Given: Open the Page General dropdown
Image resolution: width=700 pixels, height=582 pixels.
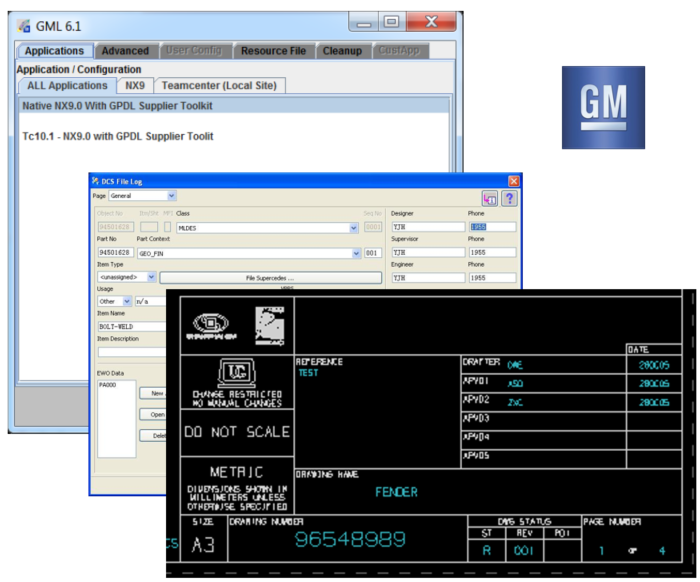Looking at the screenshot, I should 172,196.
